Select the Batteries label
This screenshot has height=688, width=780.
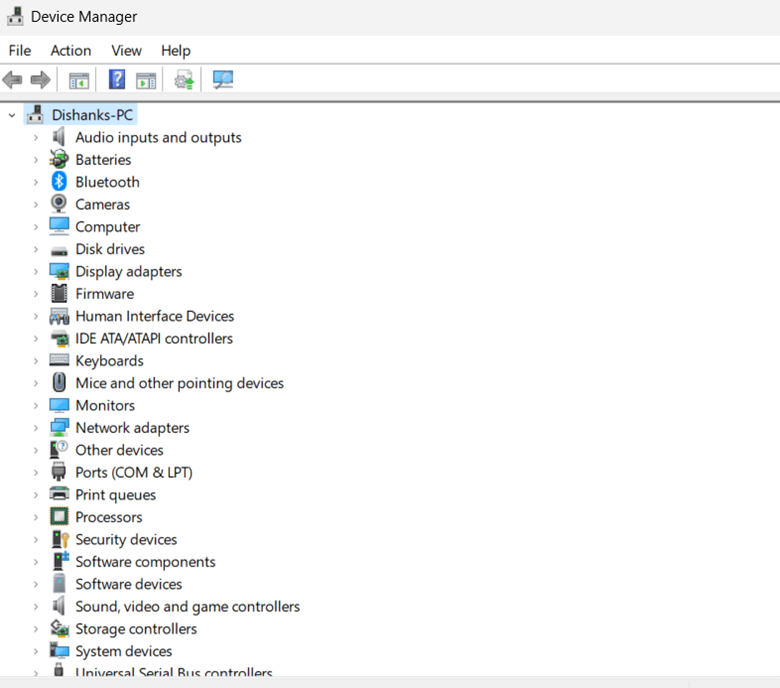103,160
